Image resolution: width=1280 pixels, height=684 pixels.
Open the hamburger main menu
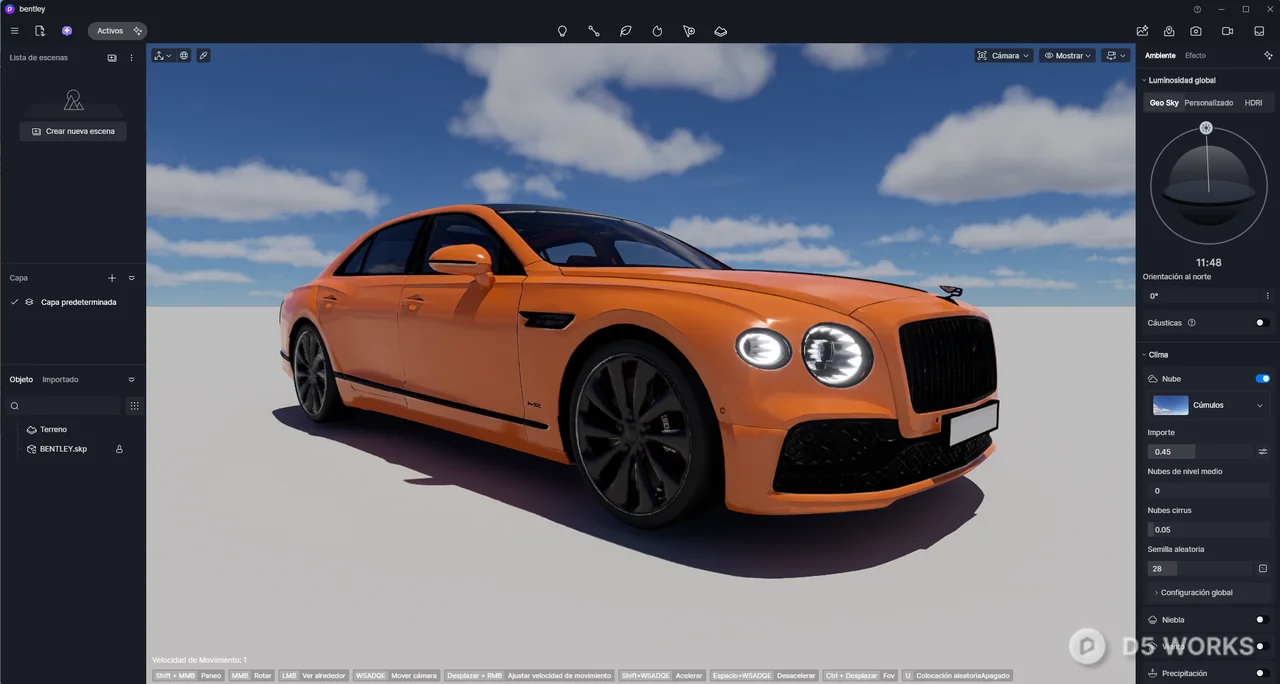pos(14,31)
